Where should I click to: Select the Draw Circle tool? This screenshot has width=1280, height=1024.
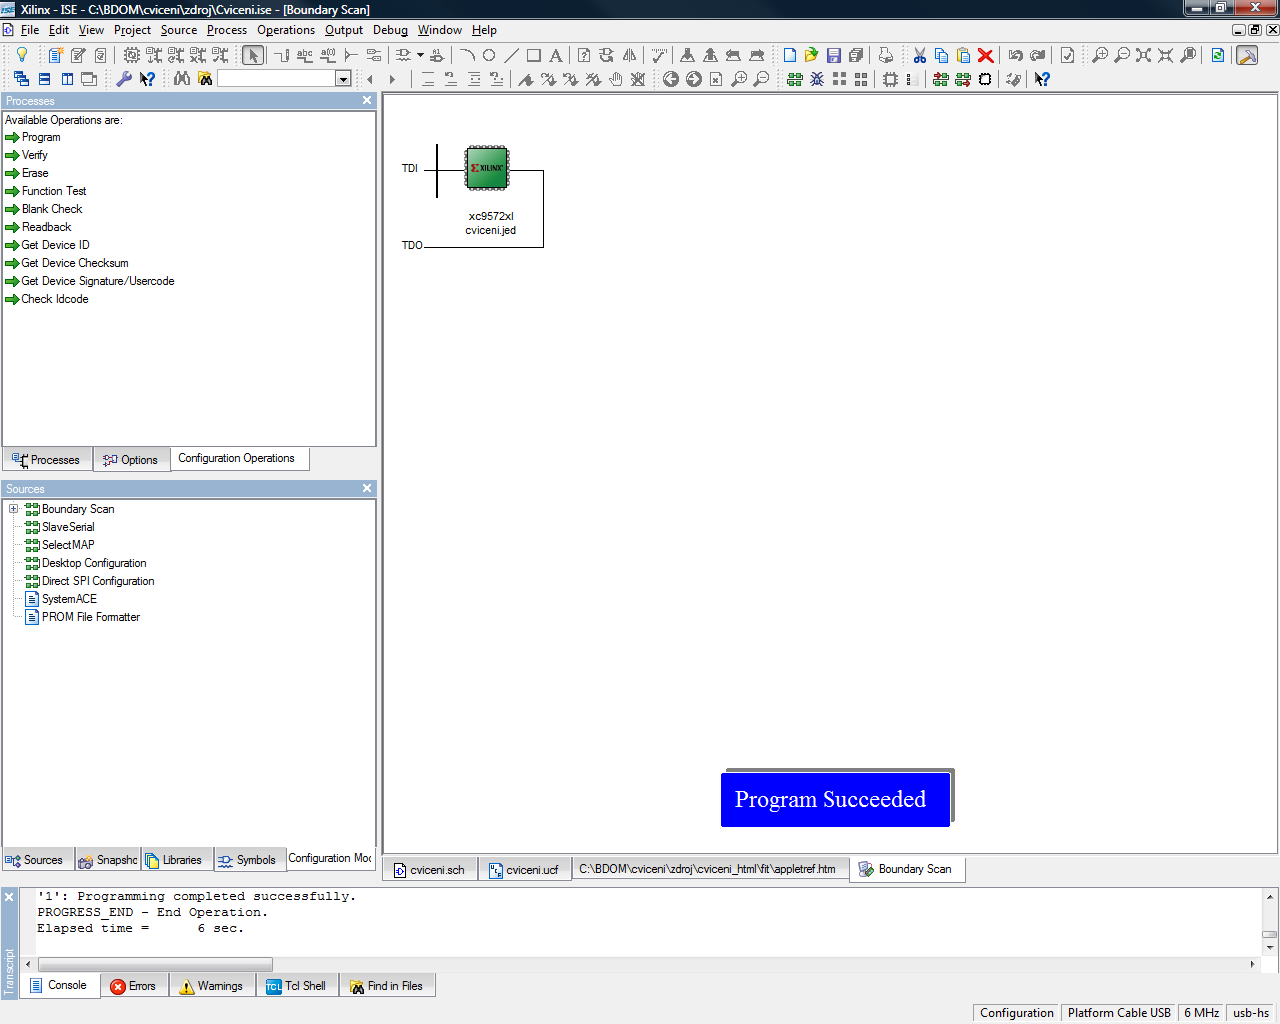click(x=489, y=55)
